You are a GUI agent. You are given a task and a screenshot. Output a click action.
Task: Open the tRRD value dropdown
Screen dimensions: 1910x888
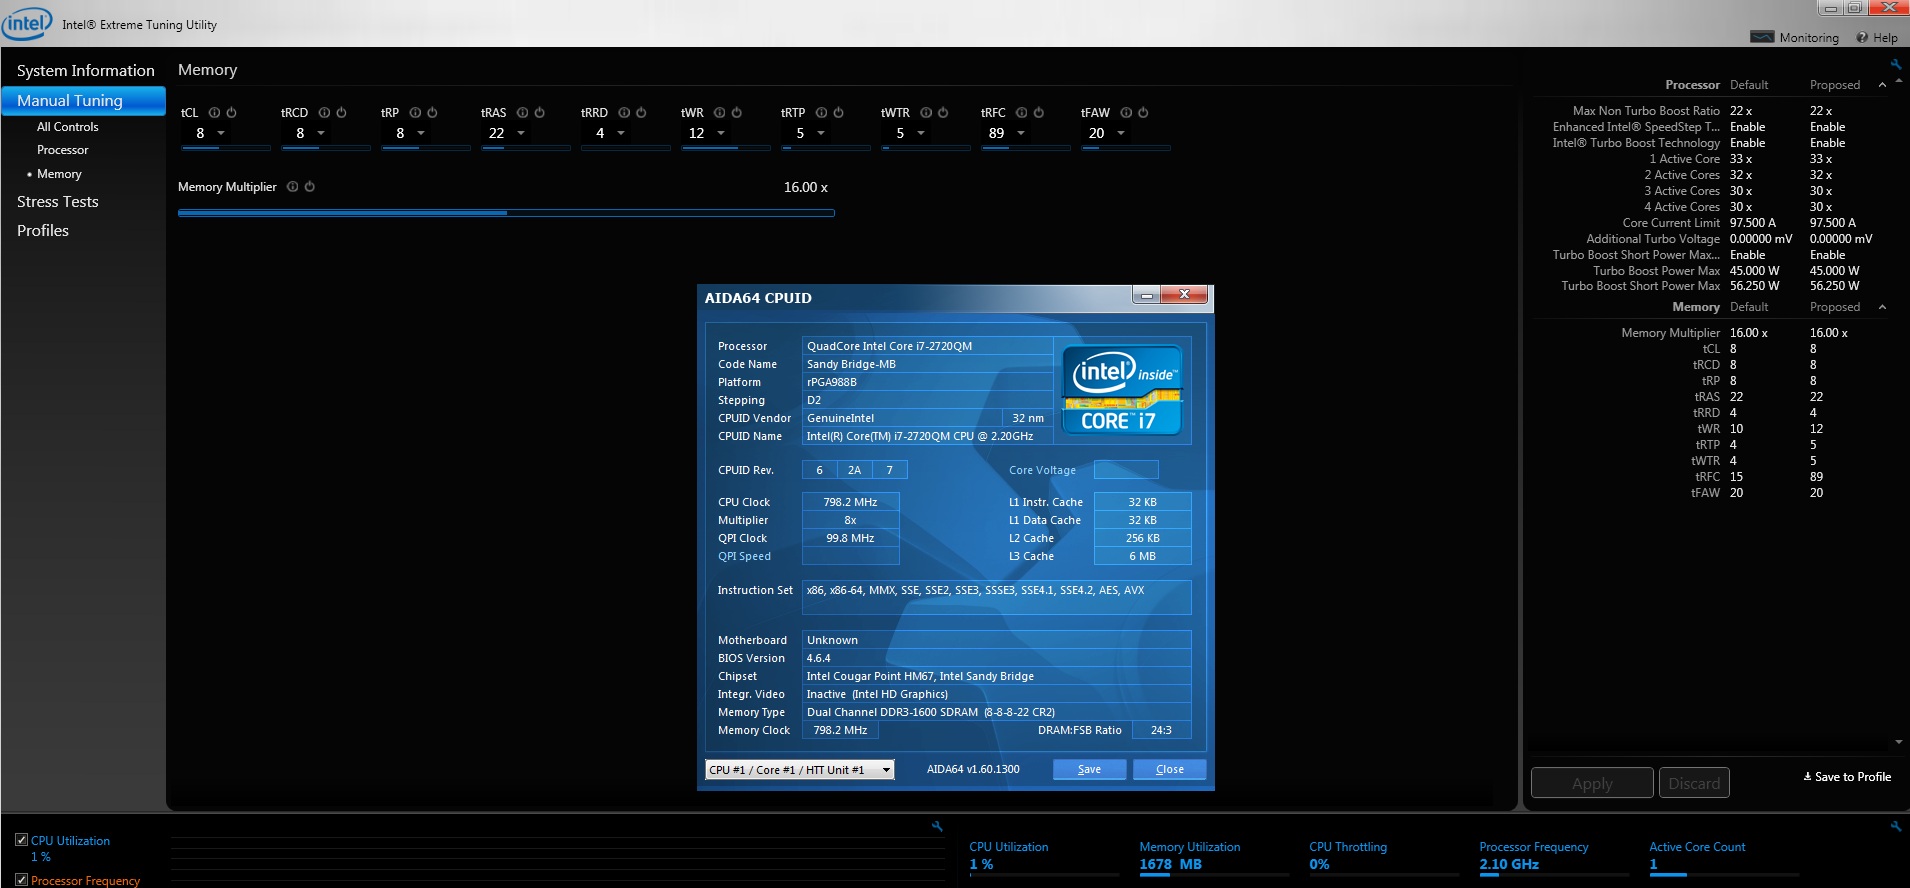point(621,133)
